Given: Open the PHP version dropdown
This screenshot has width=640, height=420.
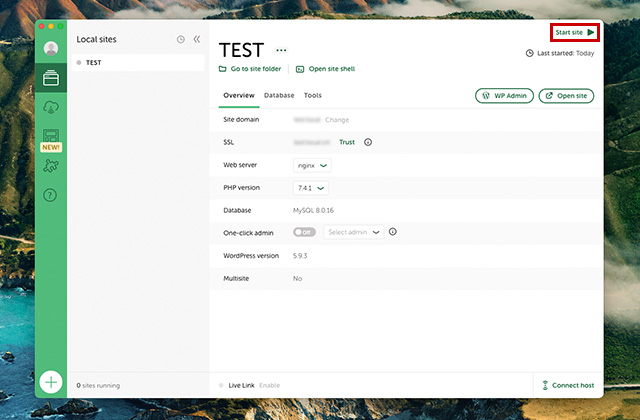Looking at the screenshot, I should [x=311, y=188].
